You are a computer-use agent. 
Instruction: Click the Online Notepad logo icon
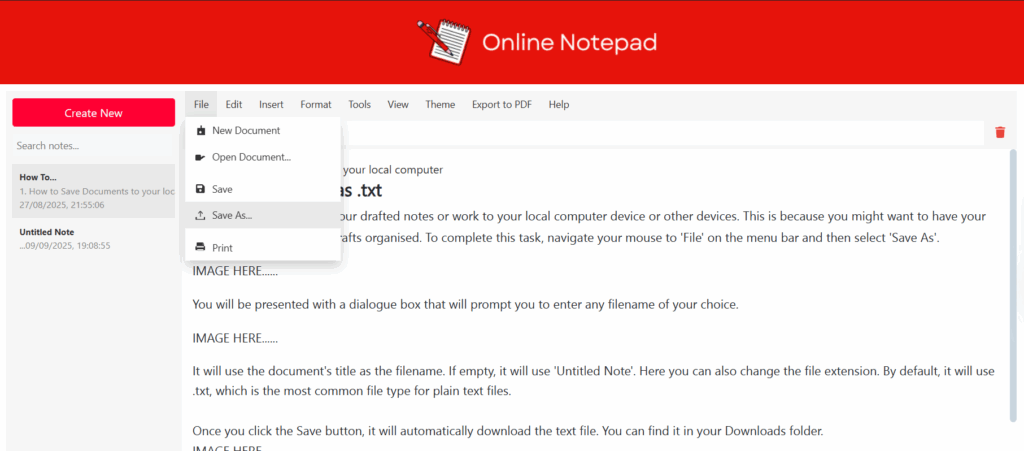pyautogui.click(x=444, y=41)
